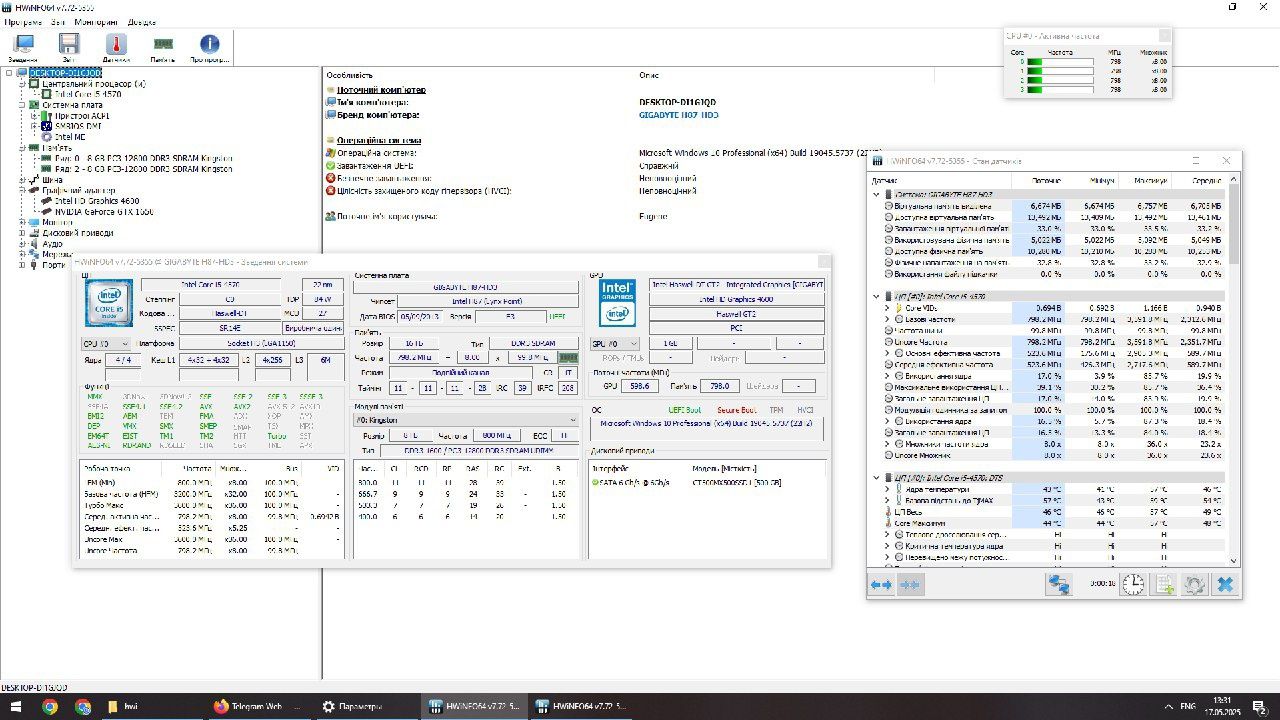Viewport: 1280px width, 720px height.
Task: Click the Core VIDs lightning icon in sensor list
Action: click(899, 308)
